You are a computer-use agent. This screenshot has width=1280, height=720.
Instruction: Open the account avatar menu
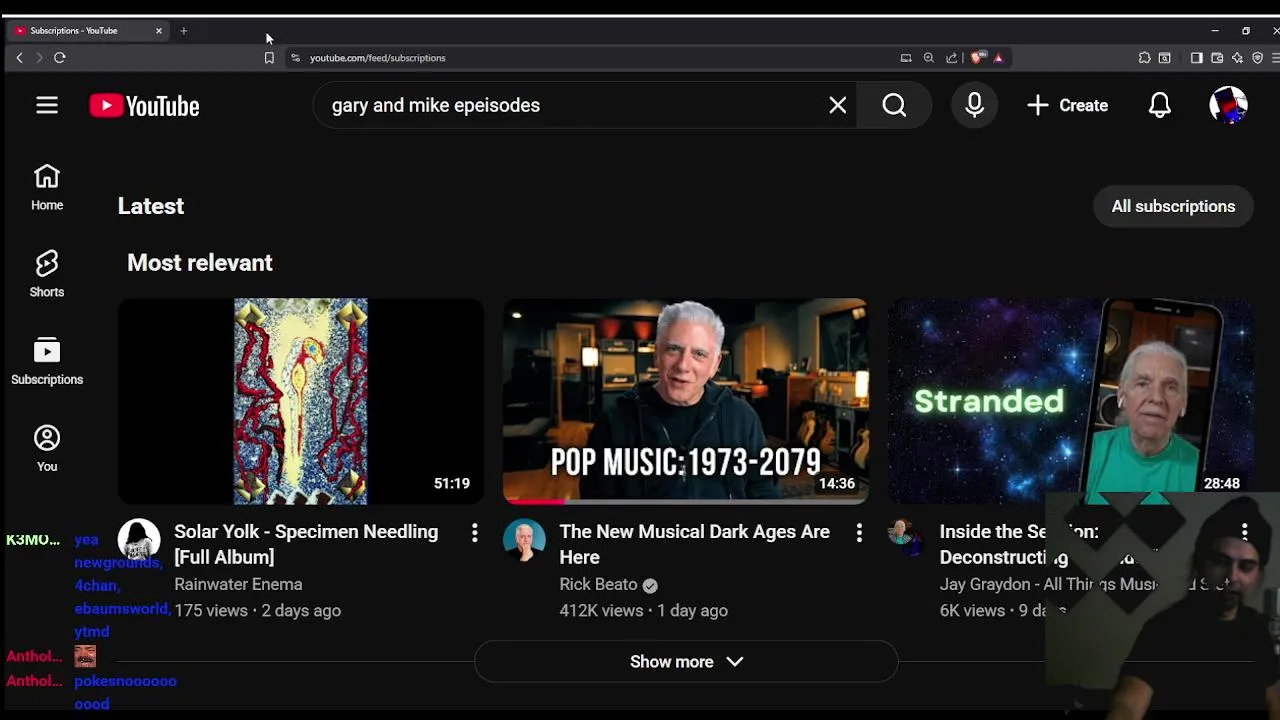tap(1228, 105)
